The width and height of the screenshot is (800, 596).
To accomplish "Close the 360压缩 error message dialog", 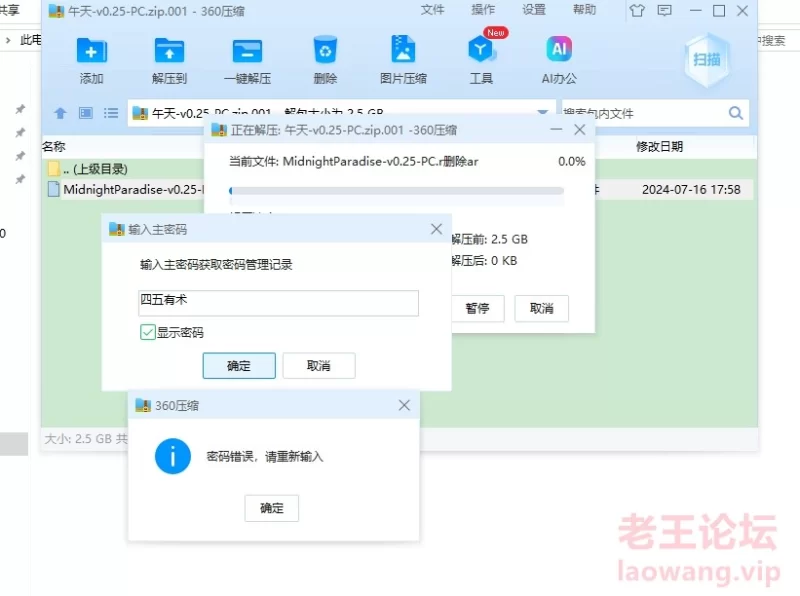I will 404,405.
